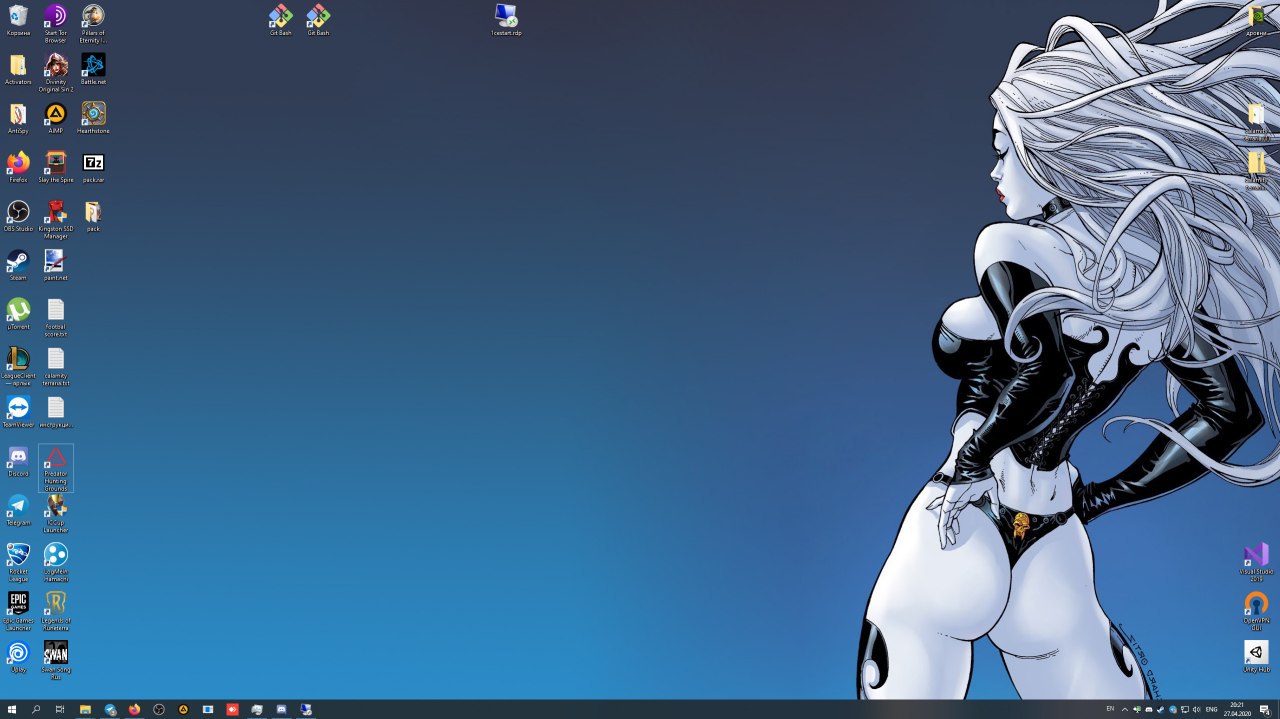Launch Kingston SSD Manager shortcut
The height and width of the screenshot is (719, 1280).
click(56, 219)
